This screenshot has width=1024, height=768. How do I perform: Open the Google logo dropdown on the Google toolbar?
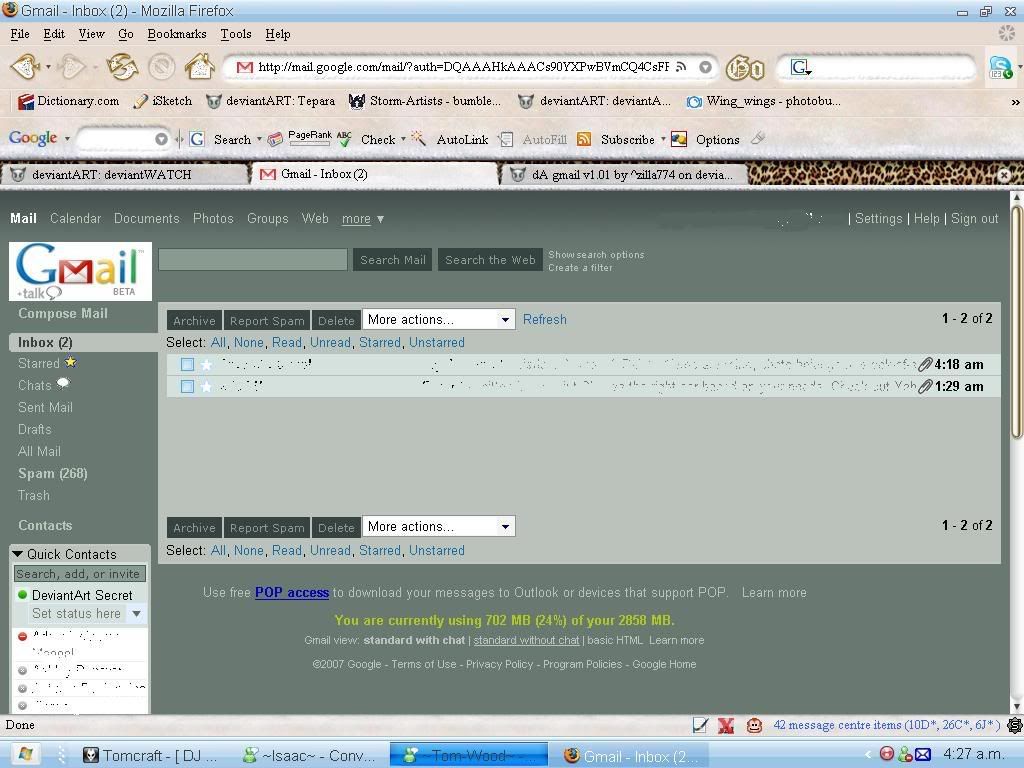tap(67, 138)
